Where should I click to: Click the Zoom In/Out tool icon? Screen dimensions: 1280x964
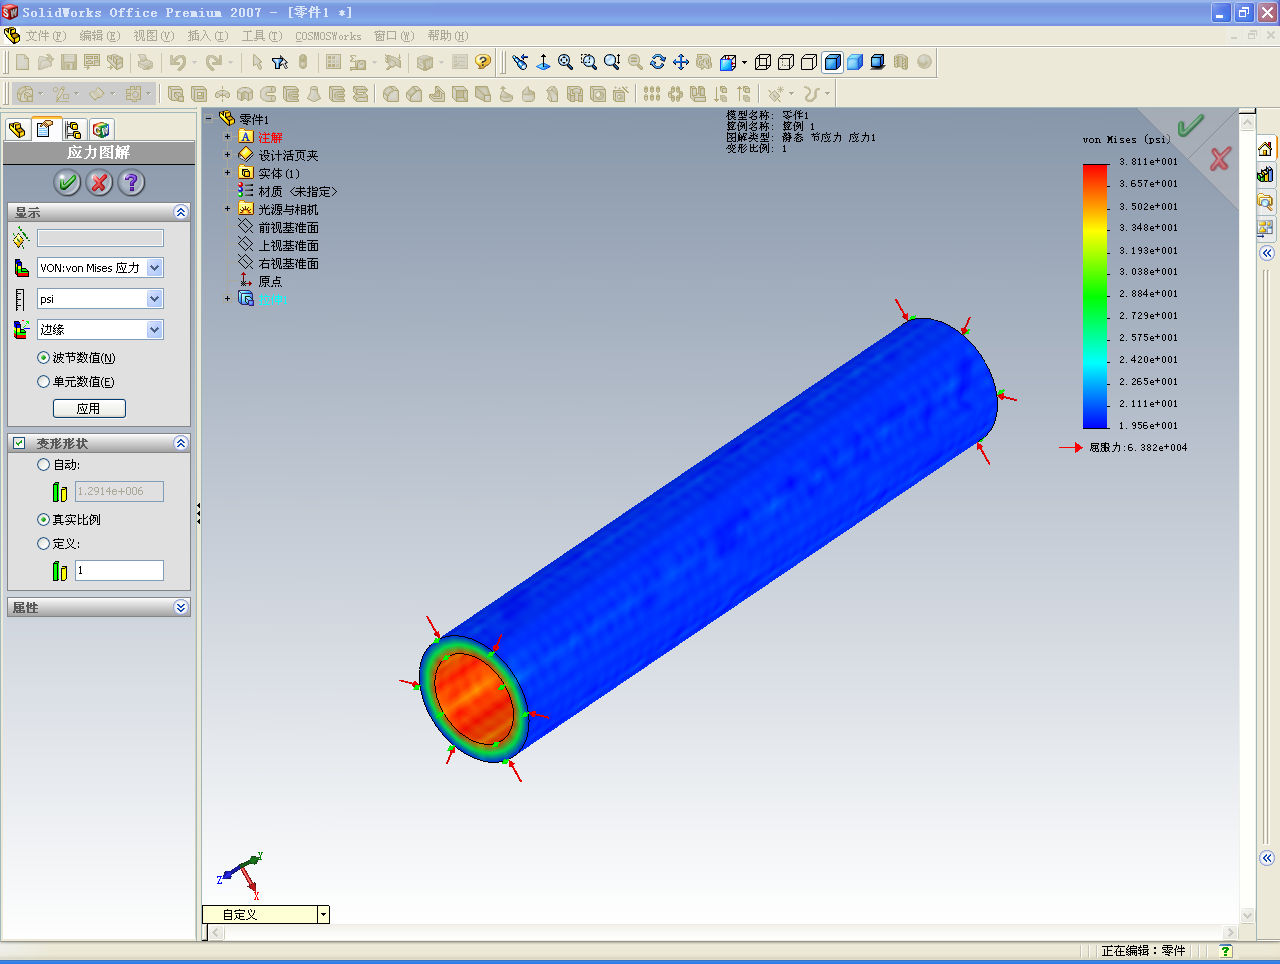coord(612,62)
